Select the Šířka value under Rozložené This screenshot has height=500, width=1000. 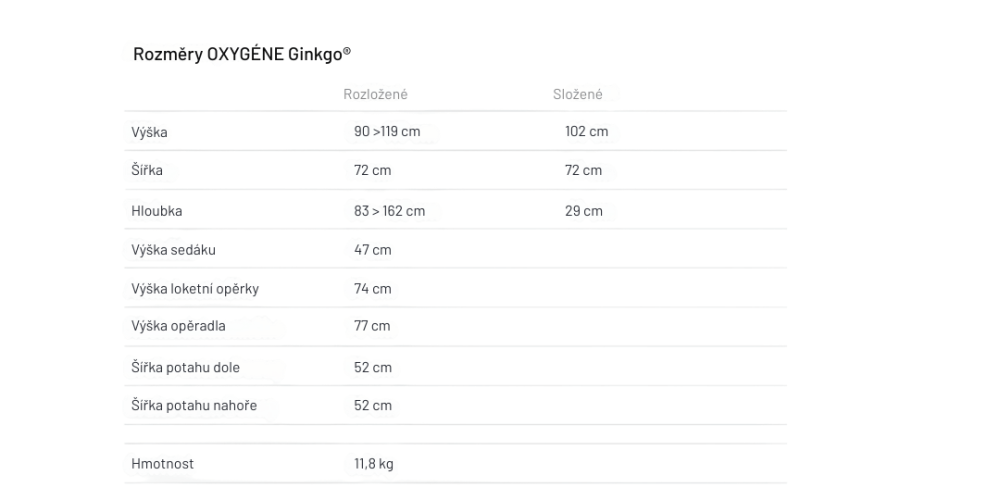[372, 171]
